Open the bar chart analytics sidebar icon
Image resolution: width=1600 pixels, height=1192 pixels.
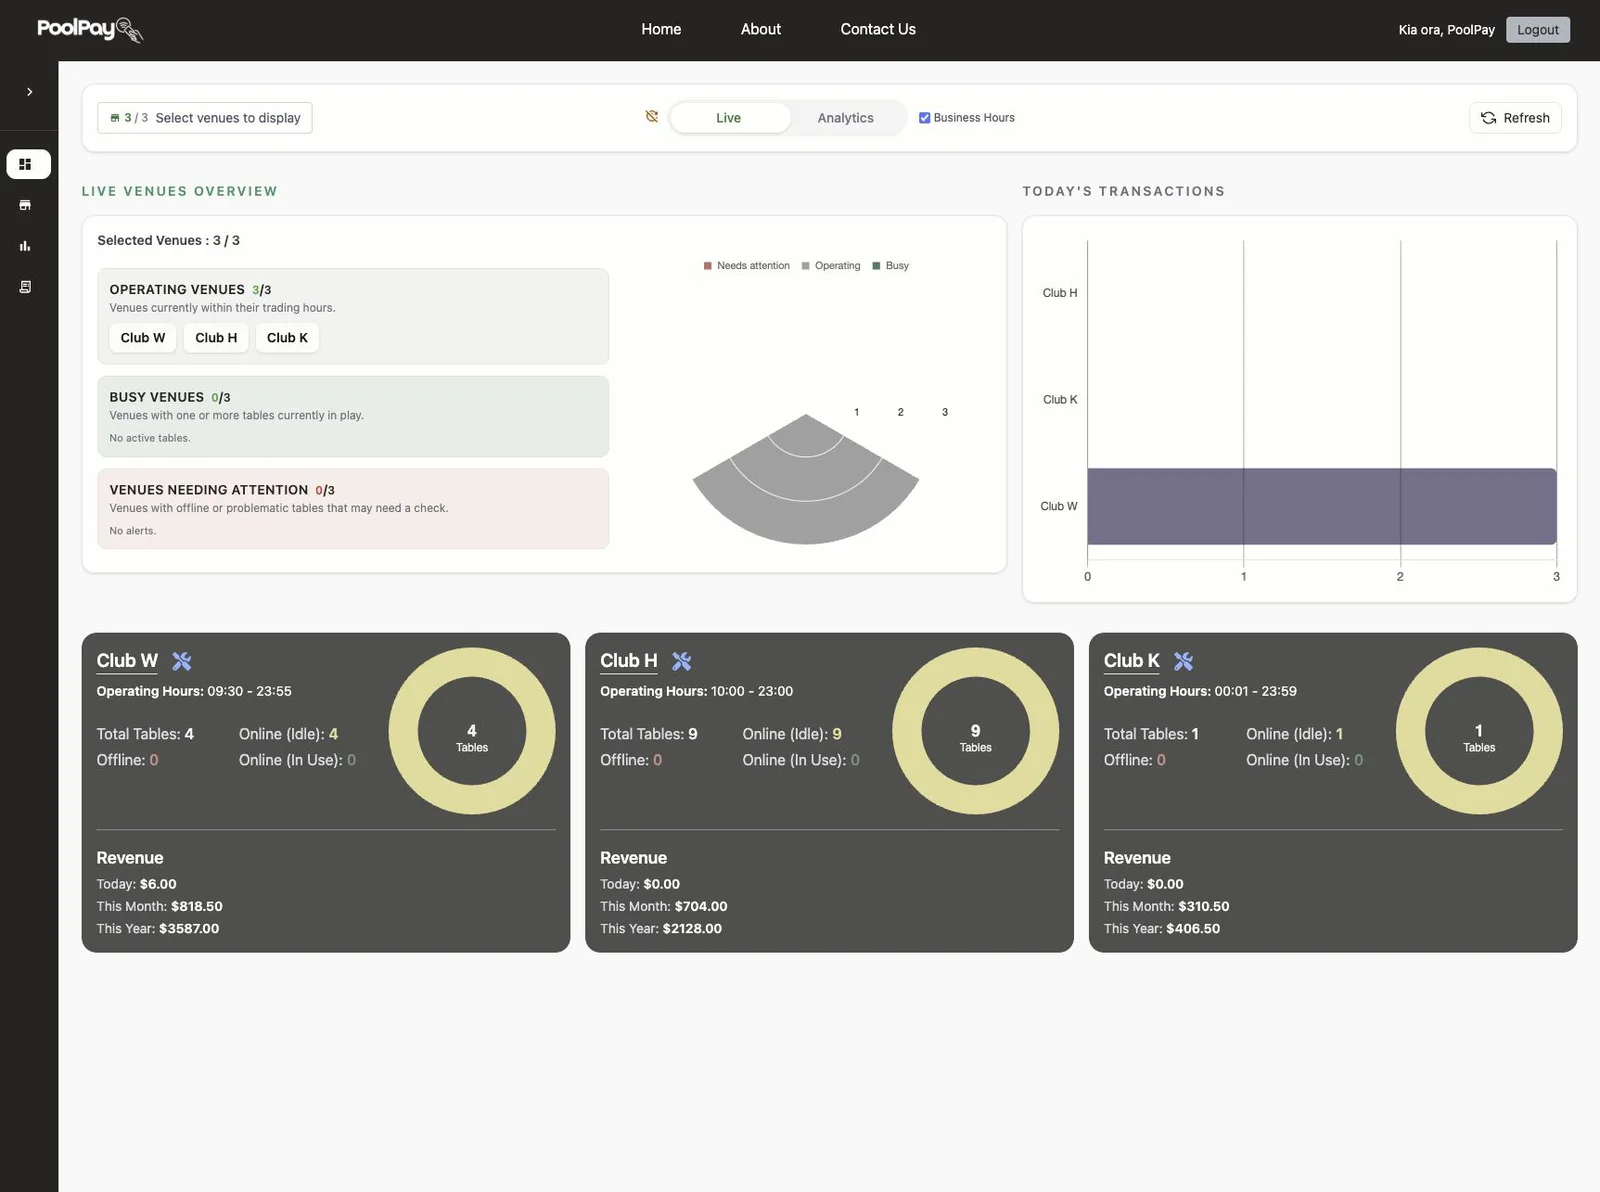point(25,246)
